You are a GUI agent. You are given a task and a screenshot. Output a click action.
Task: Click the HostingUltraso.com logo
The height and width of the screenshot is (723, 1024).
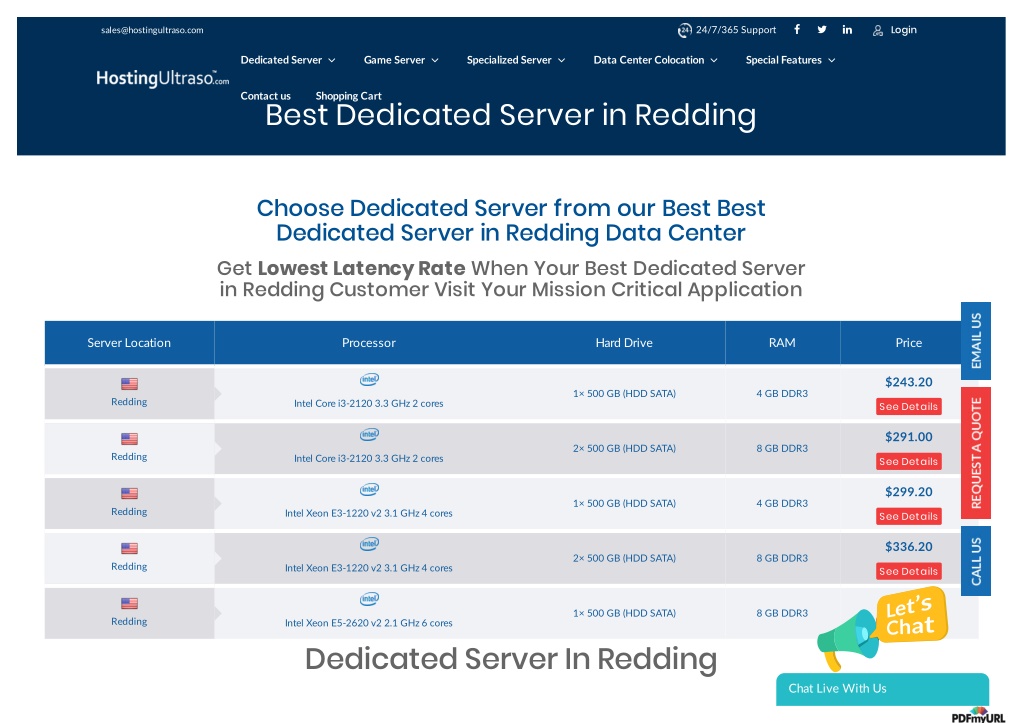pyautogui.click(x=163, y=78)
